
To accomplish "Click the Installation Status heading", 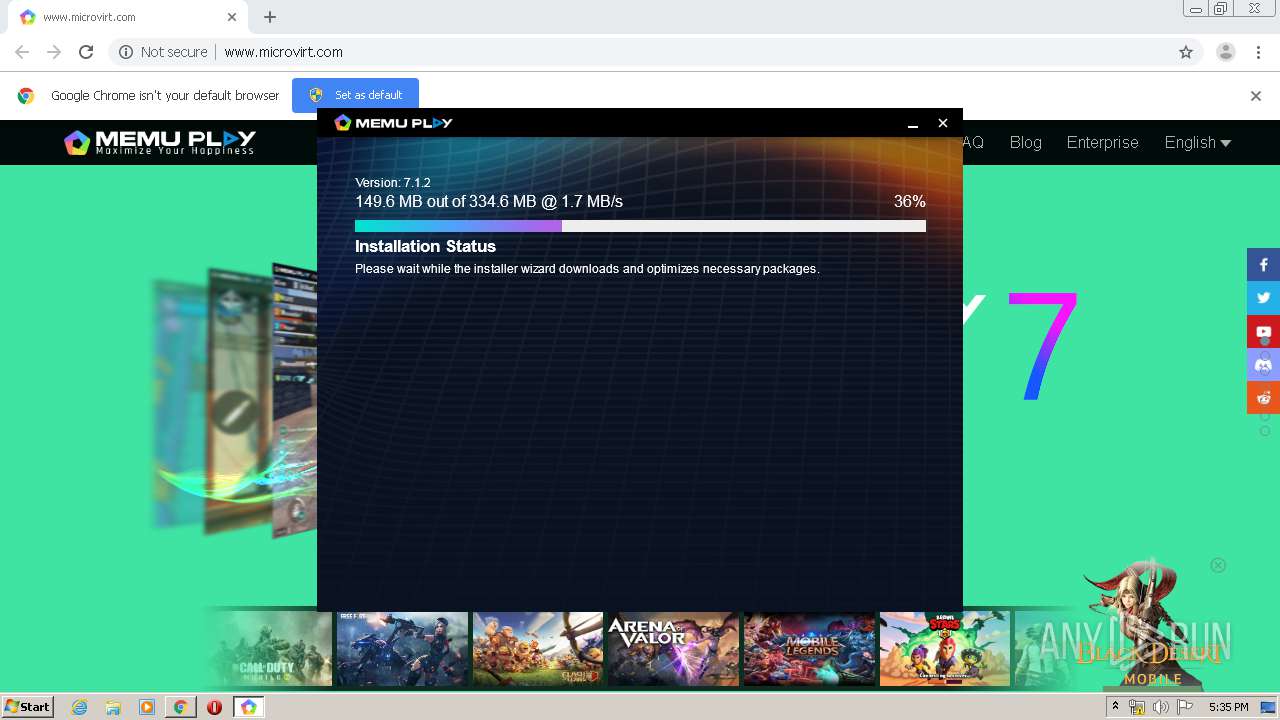I will click(x=425, y=246).
